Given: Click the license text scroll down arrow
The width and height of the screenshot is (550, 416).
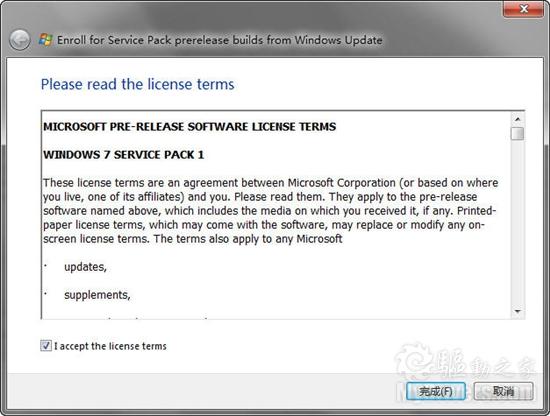Looking at the screenshot, I should tap(517, 311).
